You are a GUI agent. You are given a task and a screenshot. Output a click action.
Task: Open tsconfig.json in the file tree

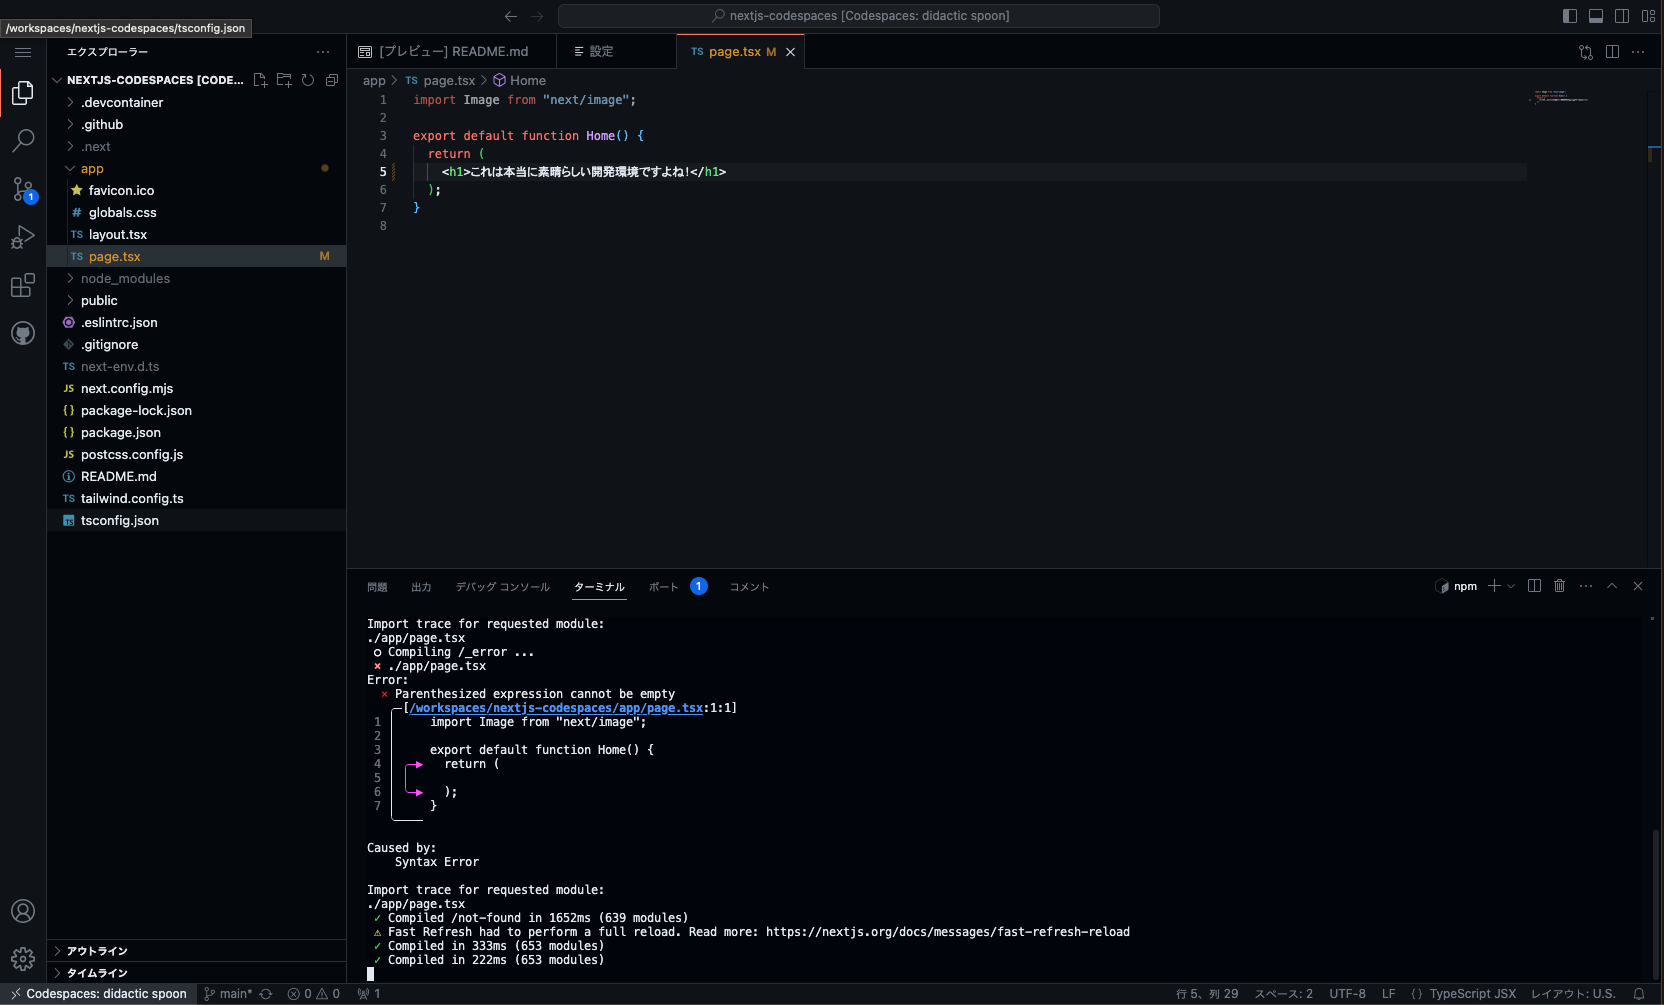point(197,521)
